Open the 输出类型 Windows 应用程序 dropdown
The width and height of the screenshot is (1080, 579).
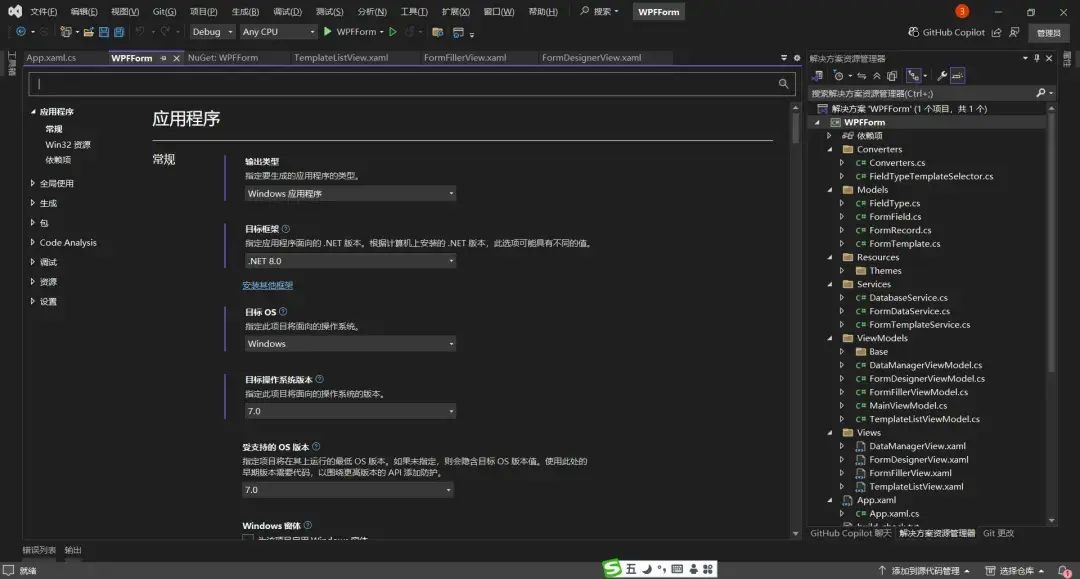pyautogui.click(x=350, y=193)
